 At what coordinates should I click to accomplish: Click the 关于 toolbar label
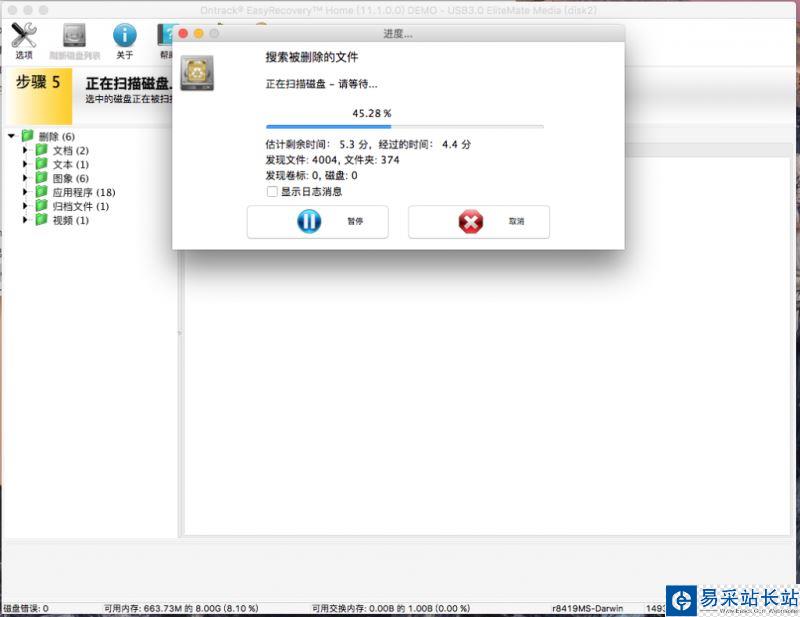coord(124,55)
